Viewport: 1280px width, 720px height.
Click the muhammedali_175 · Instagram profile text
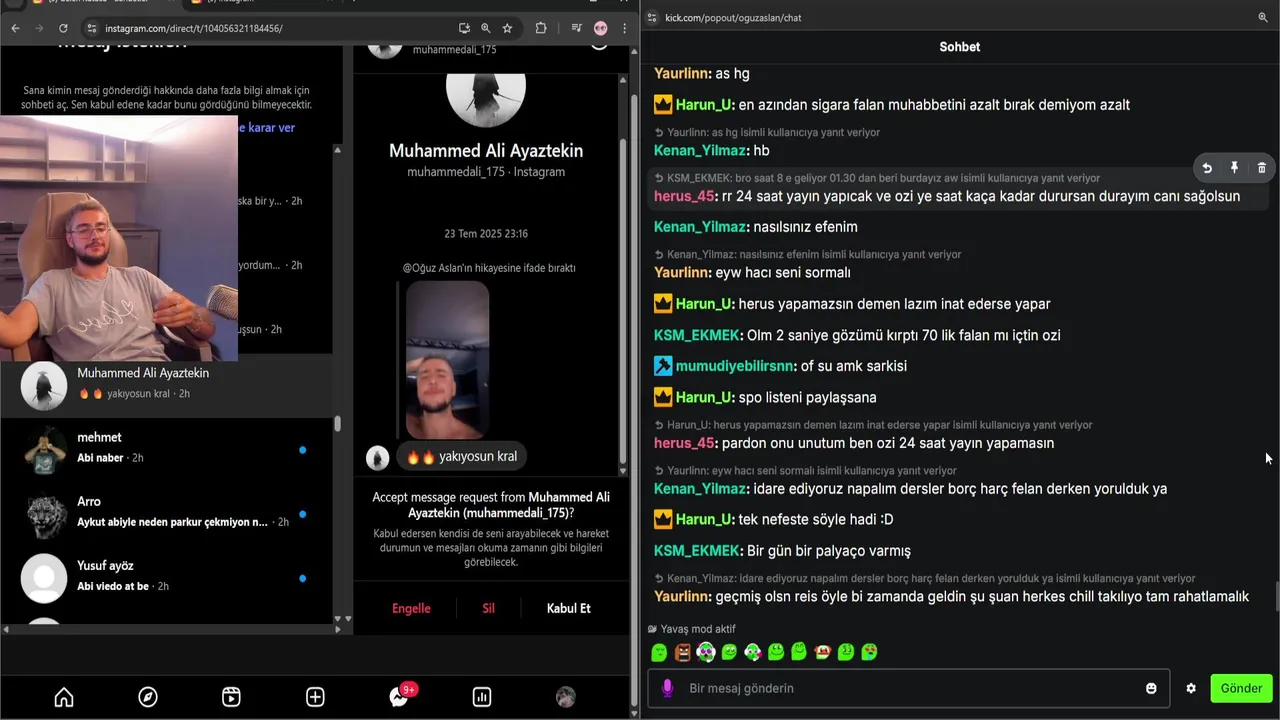coord(486,172)
